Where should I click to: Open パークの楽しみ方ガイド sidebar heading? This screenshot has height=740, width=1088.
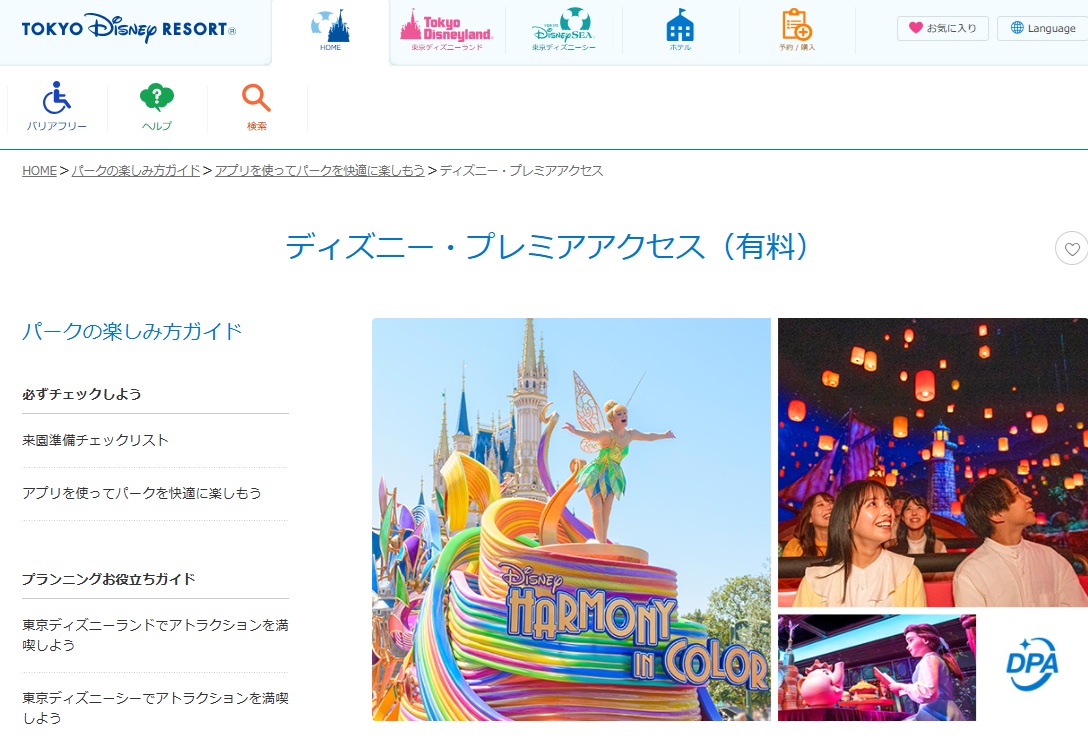(x=132, y=331)
